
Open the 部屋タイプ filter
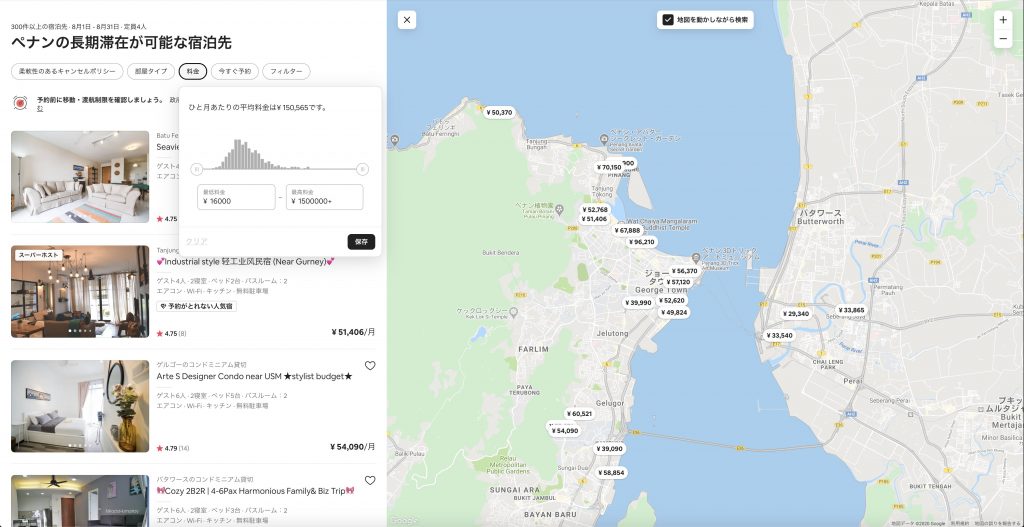(x=151, y=71)
